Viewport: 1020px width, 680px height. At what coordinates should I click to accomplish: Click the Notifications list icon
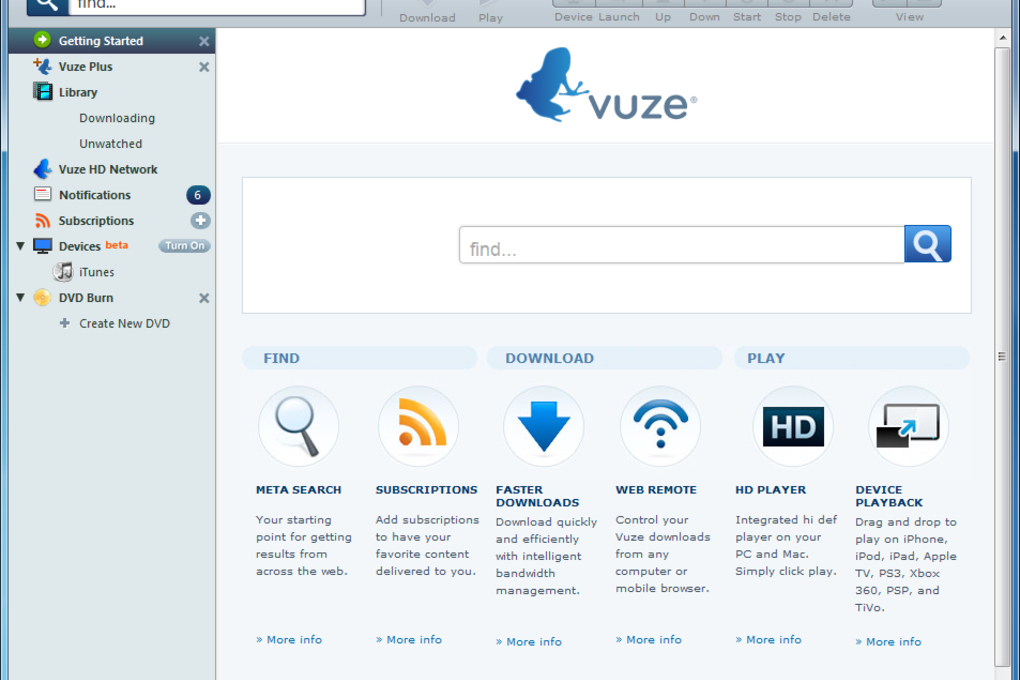pyautogui.click(x=42, y=194)
